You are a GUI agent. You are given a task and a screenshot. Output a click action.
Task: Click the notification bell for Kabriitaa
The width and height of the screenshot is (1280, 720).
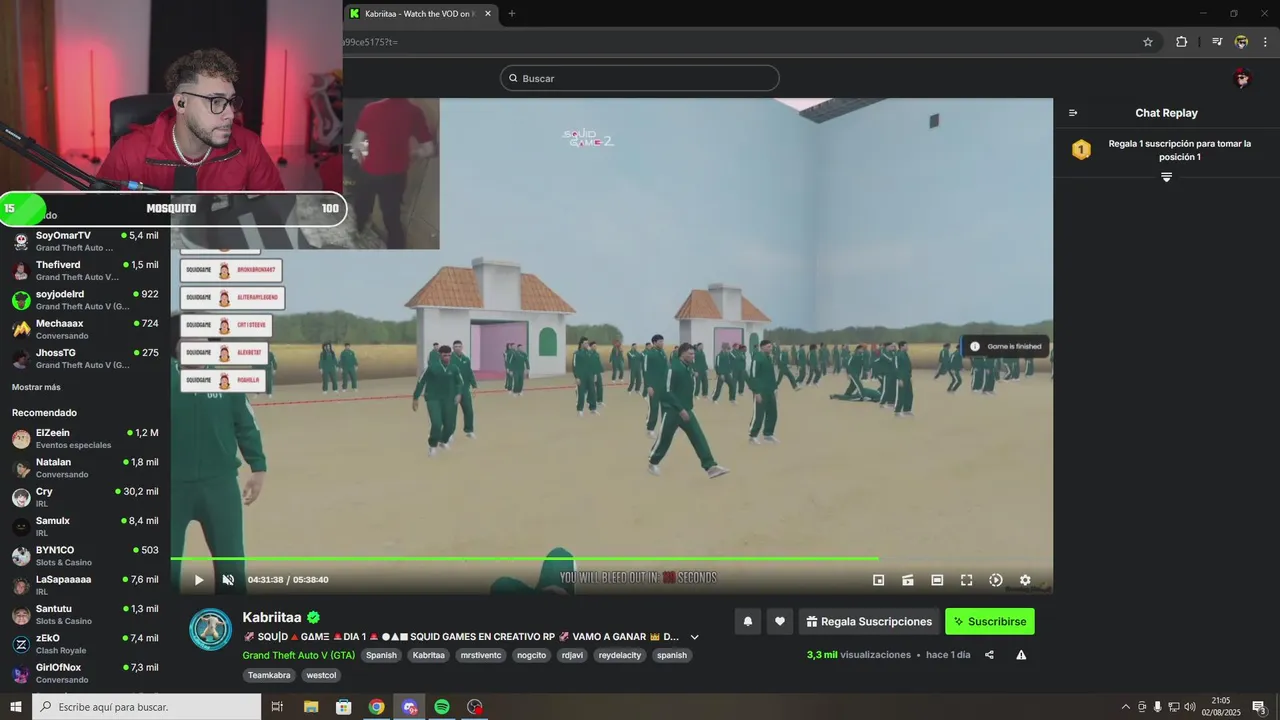[x=747, y=621]
